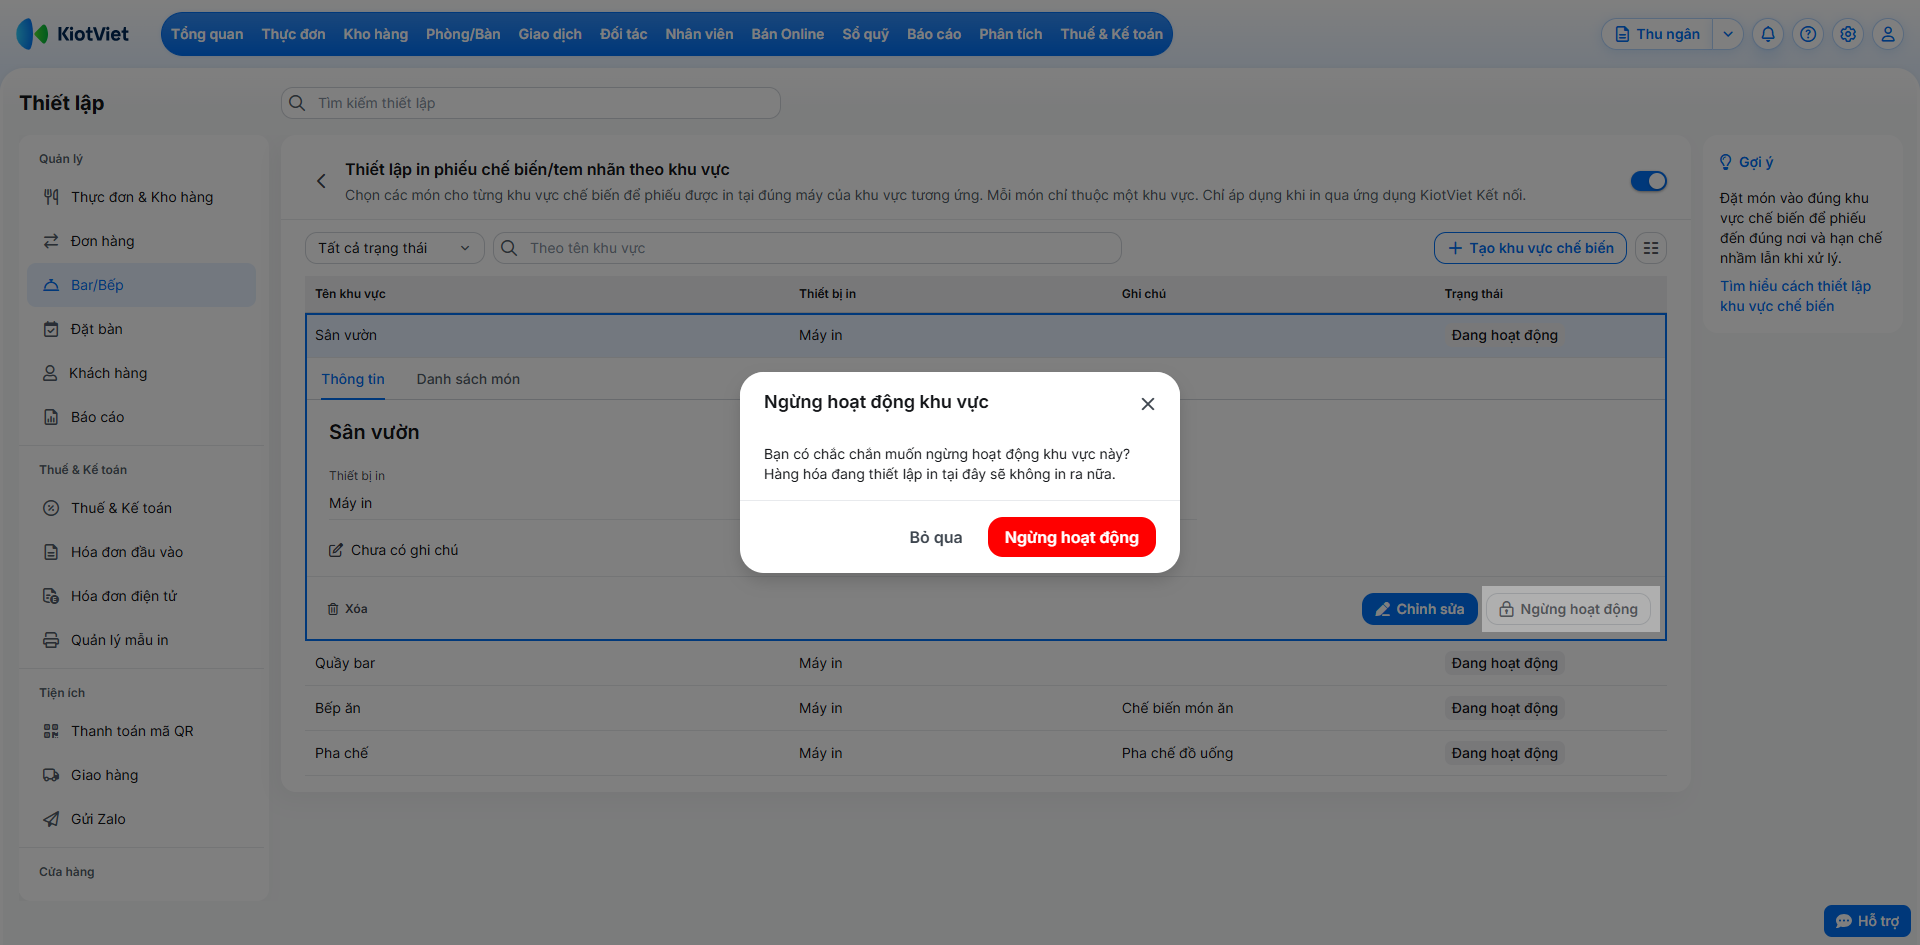The height and width of the screenshot is (945, 1920).
Task: Open the Thực đơn menu
Action: tap(293, 34)
